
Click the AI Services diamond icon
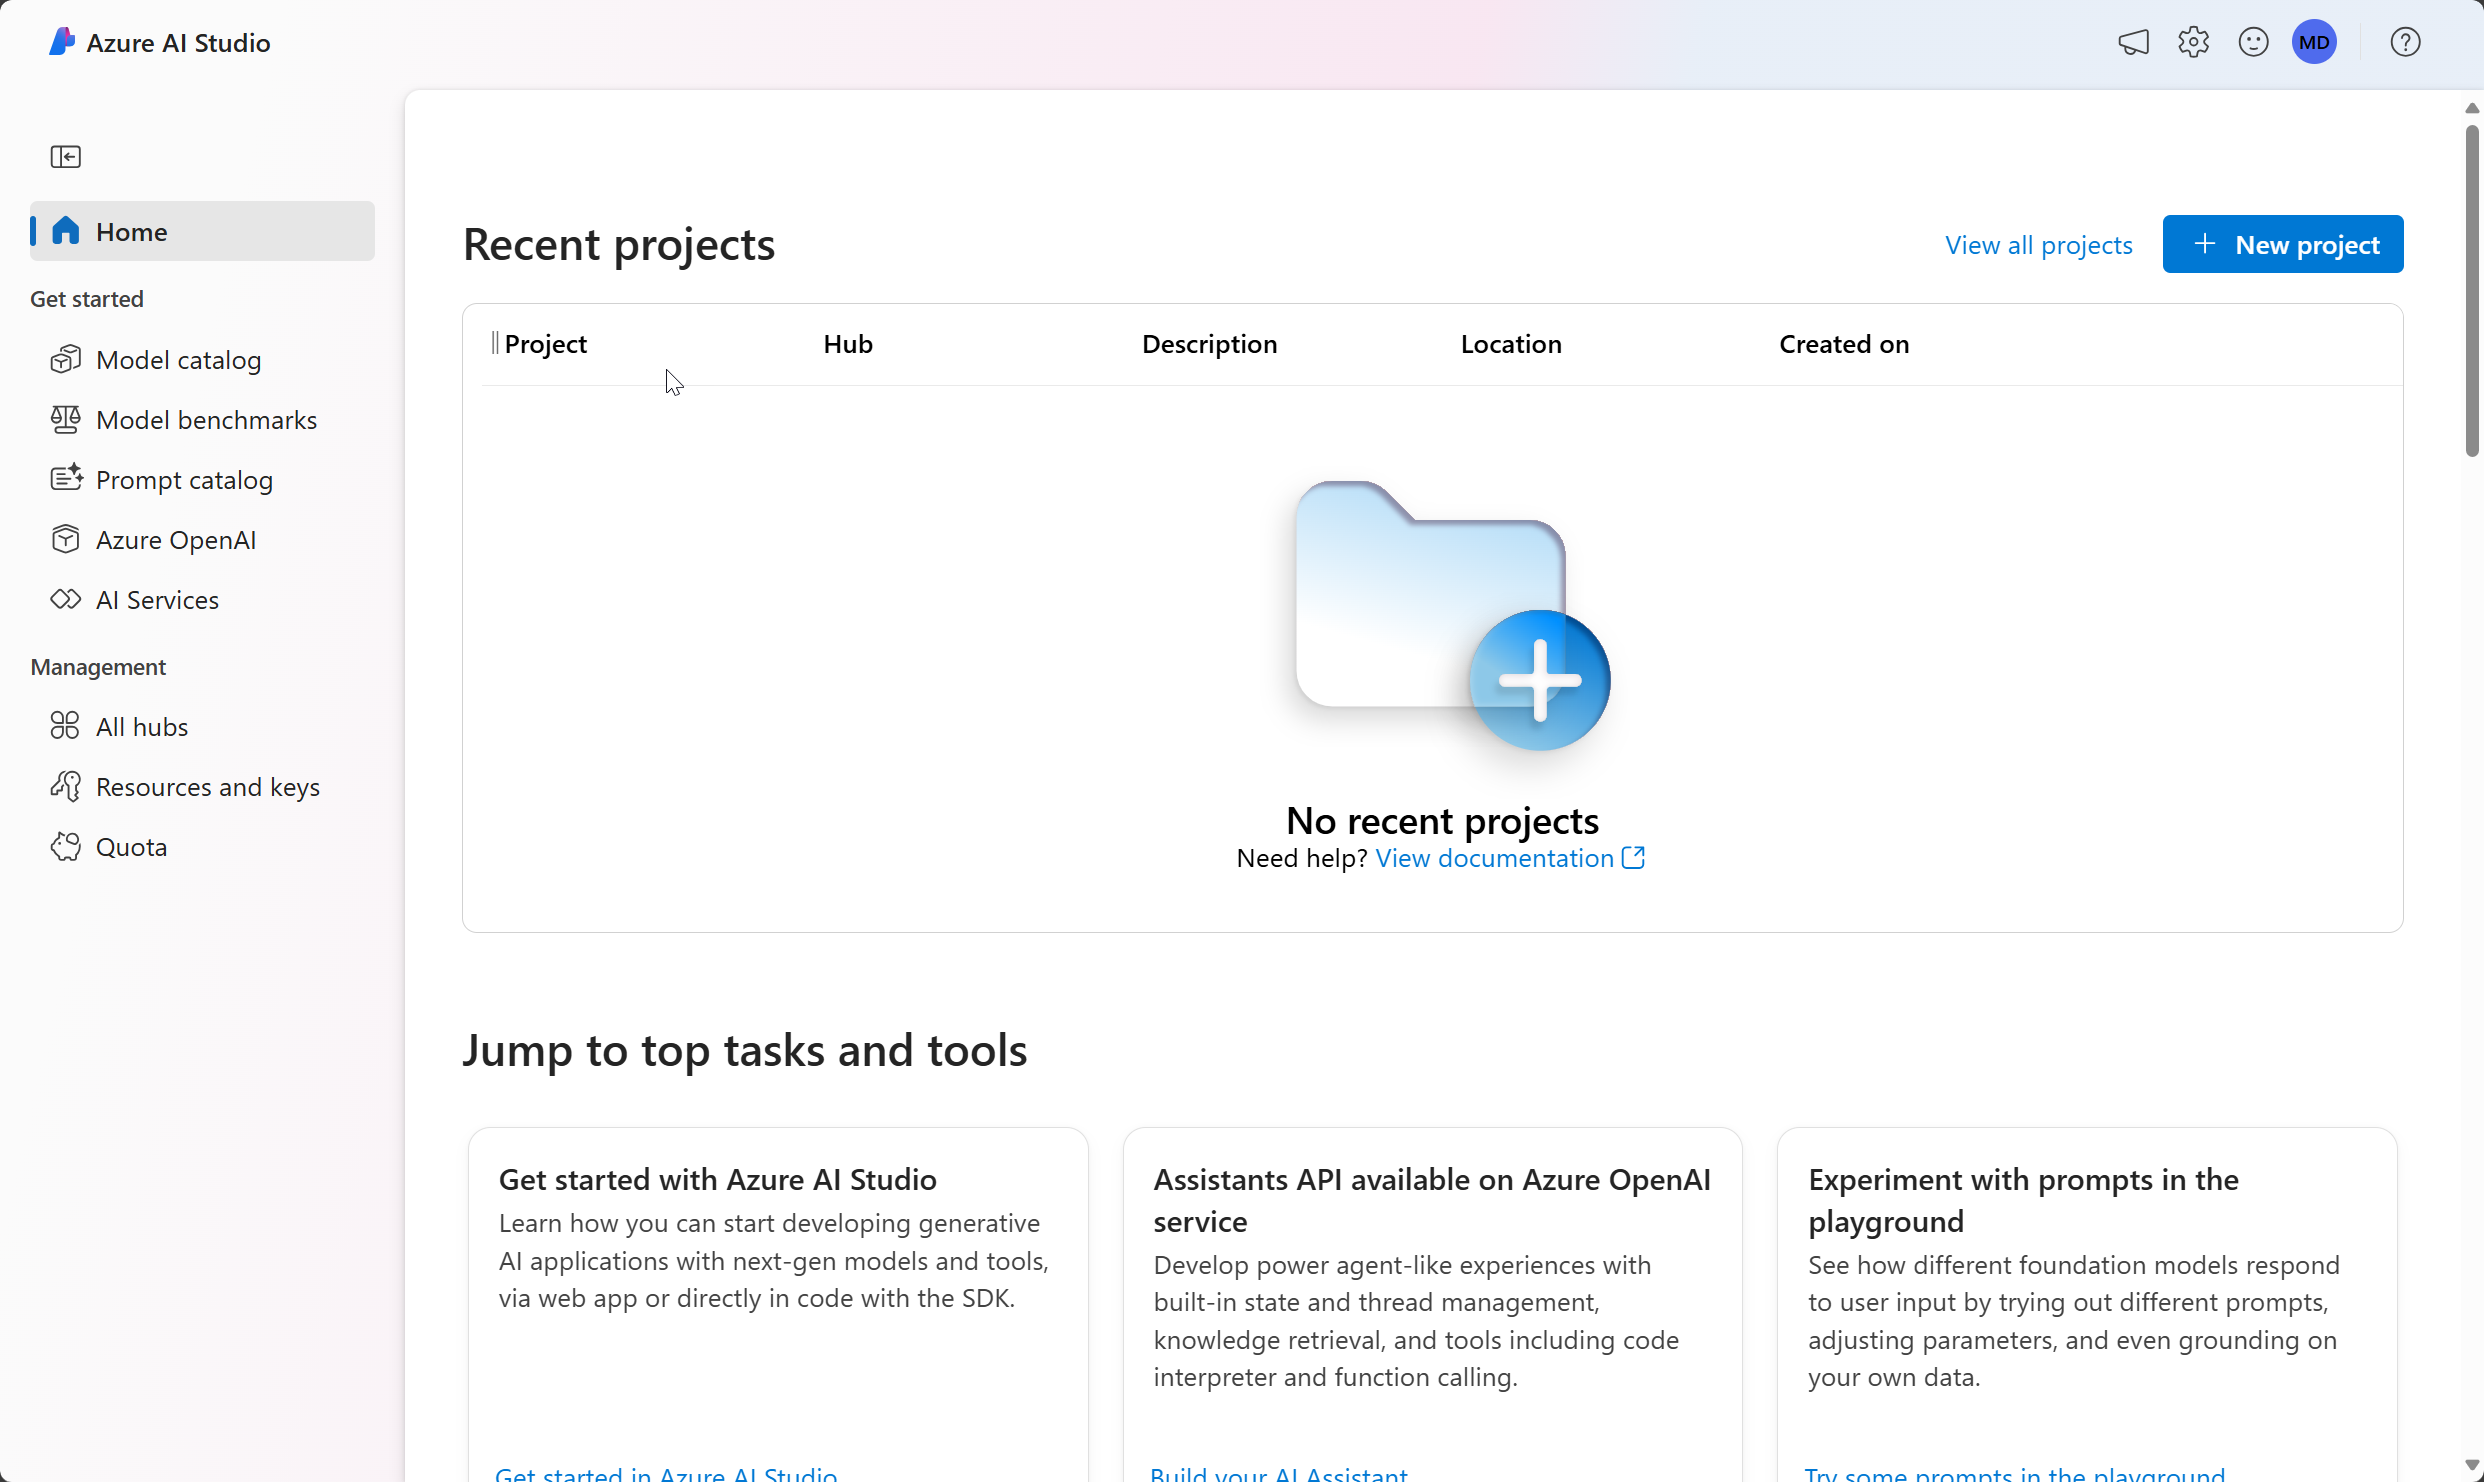click(x=66, y=599)
